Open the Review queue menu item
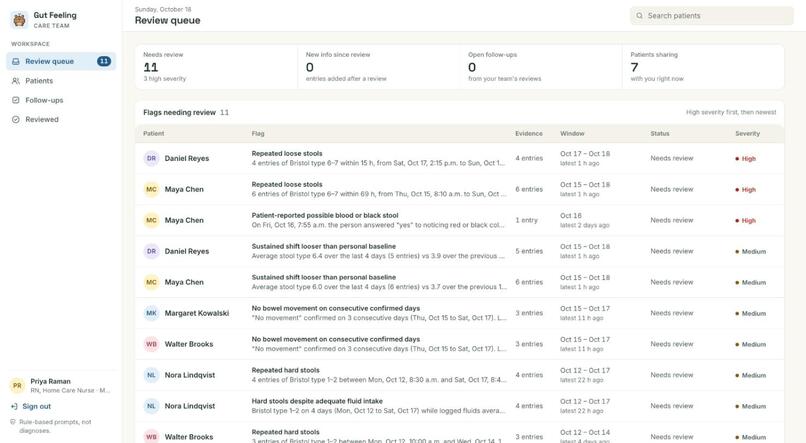The width and height of the screenshot is (806, 443). point(61,61)
